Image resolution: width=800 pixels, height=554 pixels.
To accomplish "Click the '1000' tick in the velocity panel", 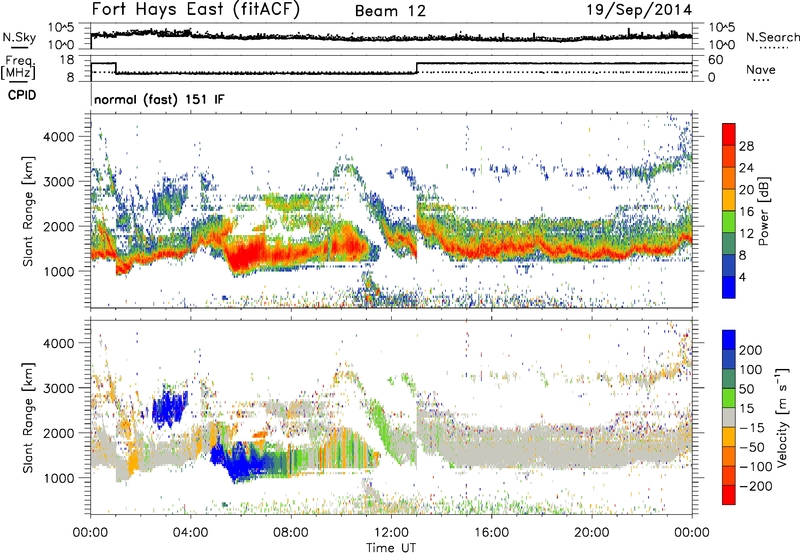I will click(x=58, y=478).
